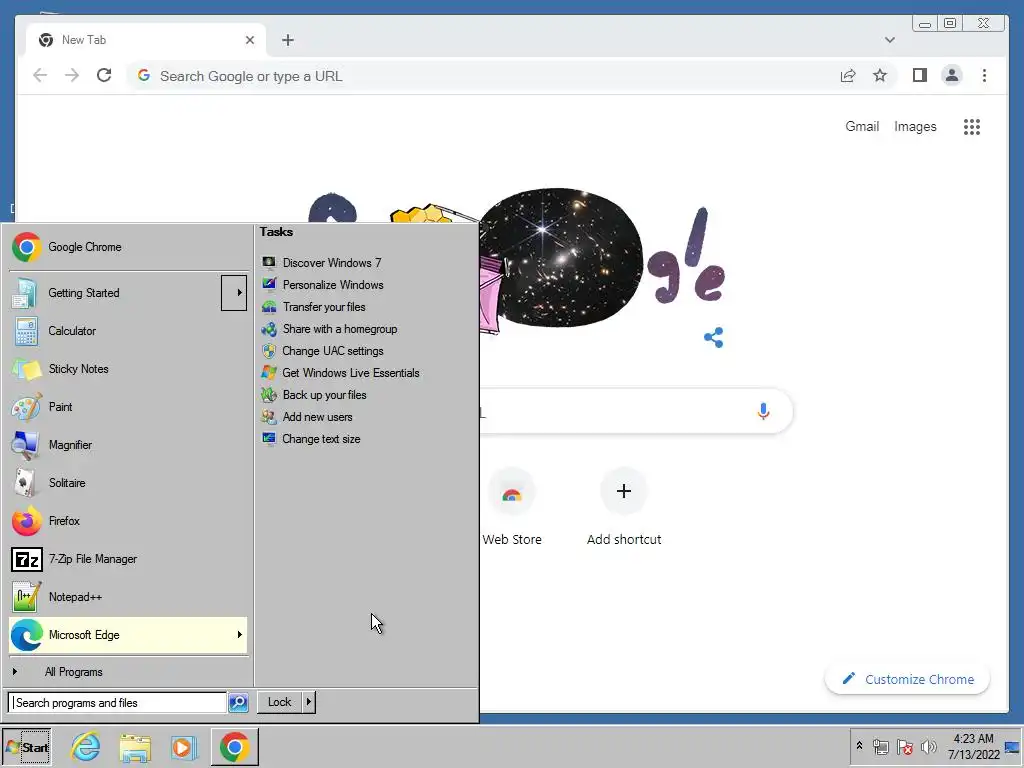The image size is (1024, 768).
Task: Select the New Tab tab
Action: coord(145,40)
